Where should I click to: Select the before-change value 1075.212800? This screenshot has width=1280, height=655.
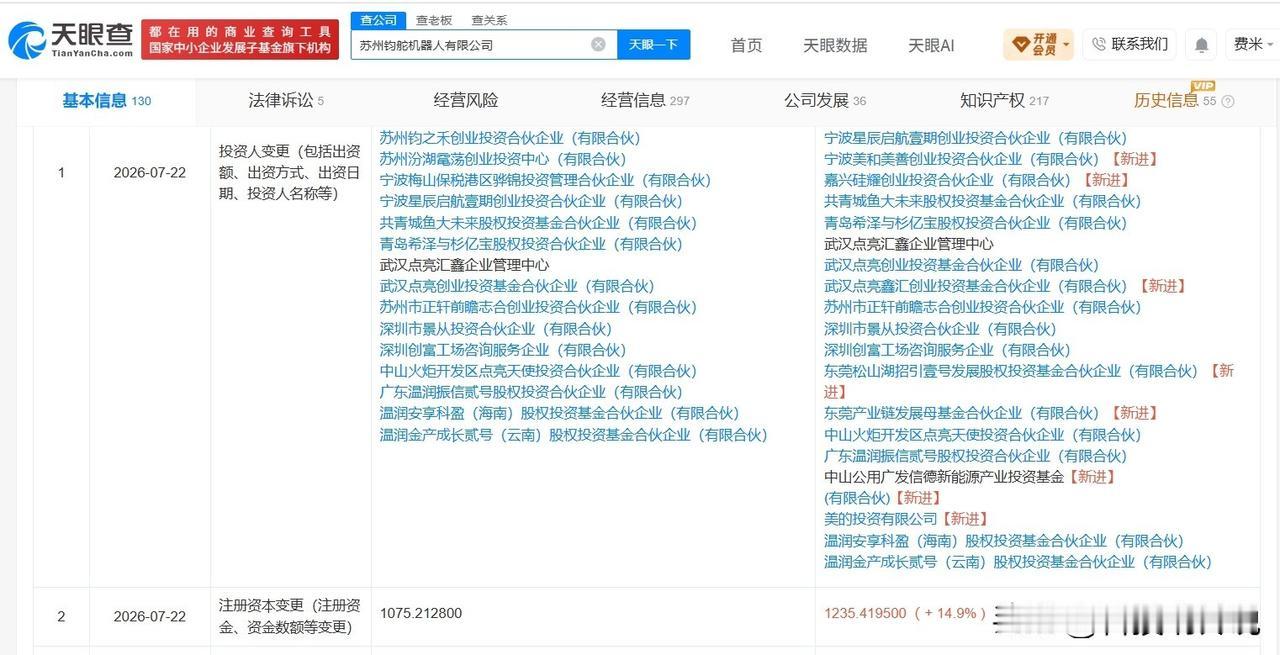click(x=421, y=613)
